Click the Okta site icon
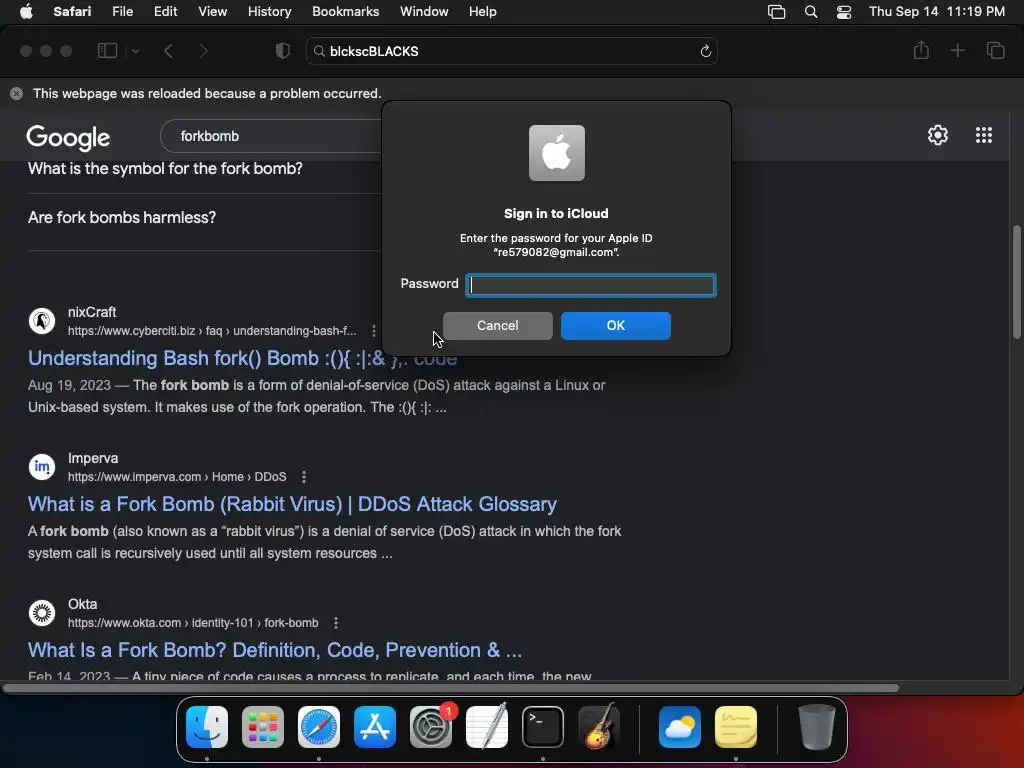The width and height of the screenshot is (1024, 768). point(42,613)
